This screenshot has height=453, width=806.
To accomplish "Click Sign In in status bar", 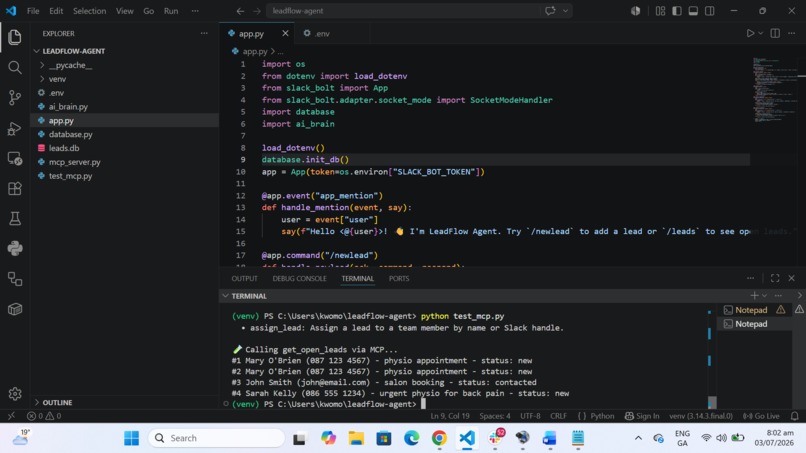I will [x=642, y=416].
